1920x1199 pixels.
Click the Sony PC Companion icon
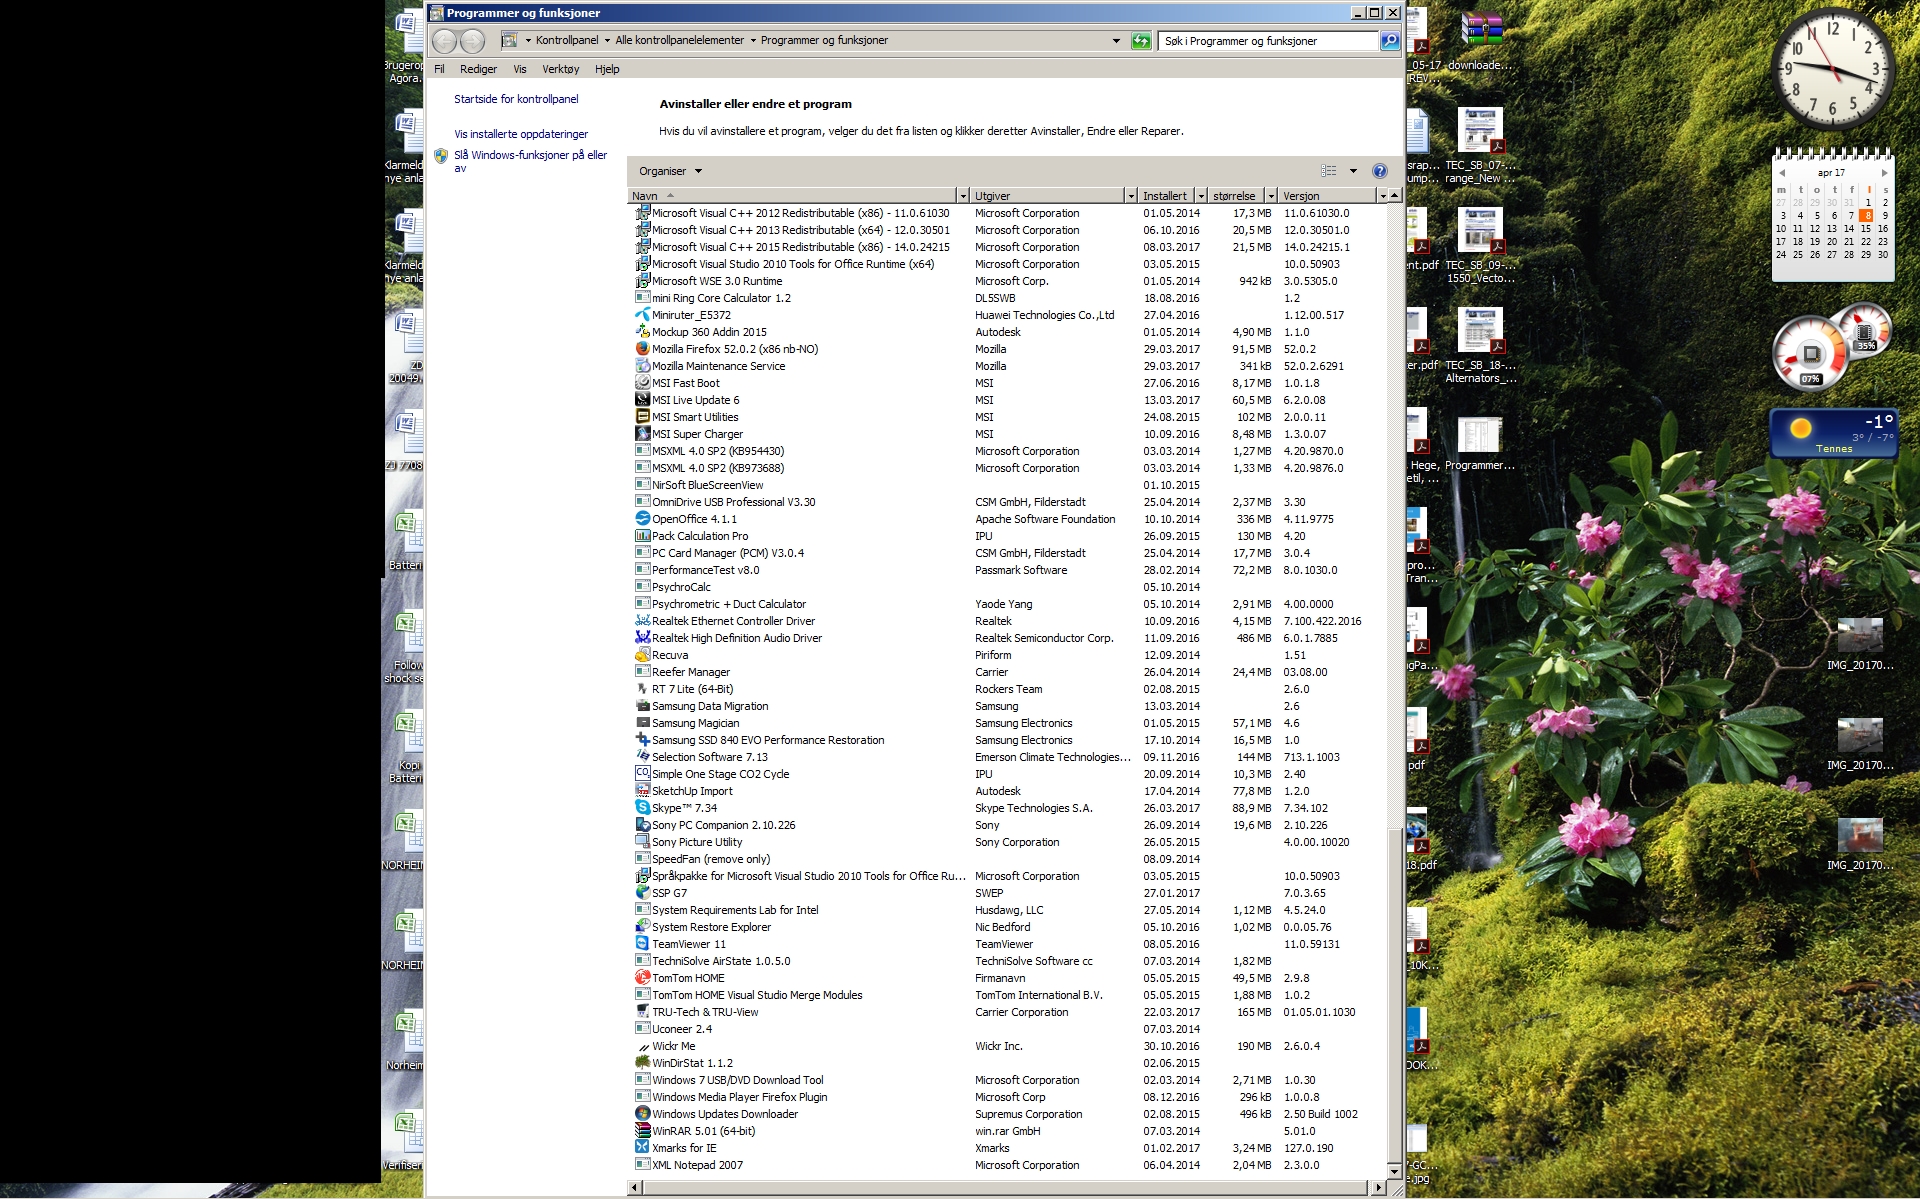tap(643, 825)
